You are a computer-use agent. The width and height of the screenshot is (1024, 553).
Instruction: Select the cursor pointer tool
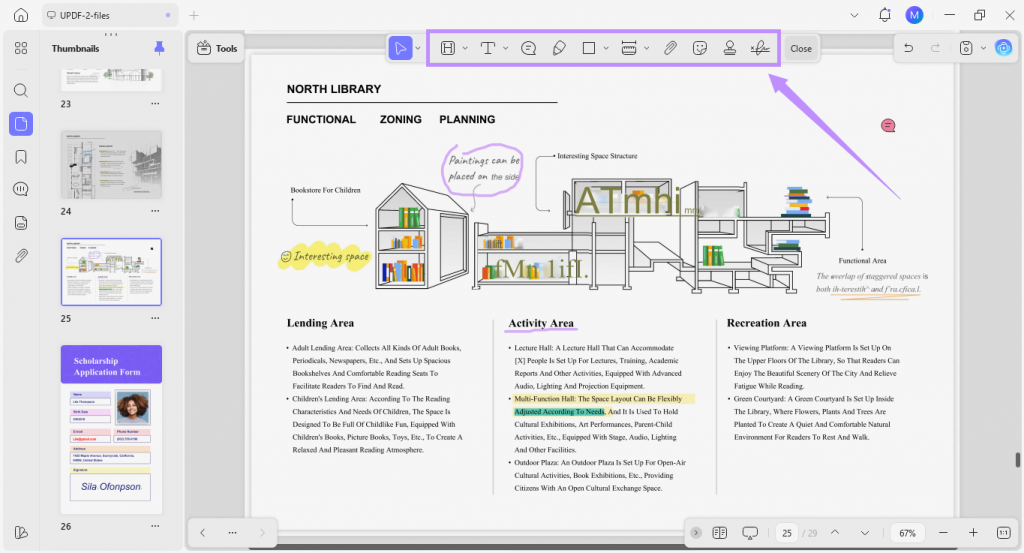(x=400, y=48)
